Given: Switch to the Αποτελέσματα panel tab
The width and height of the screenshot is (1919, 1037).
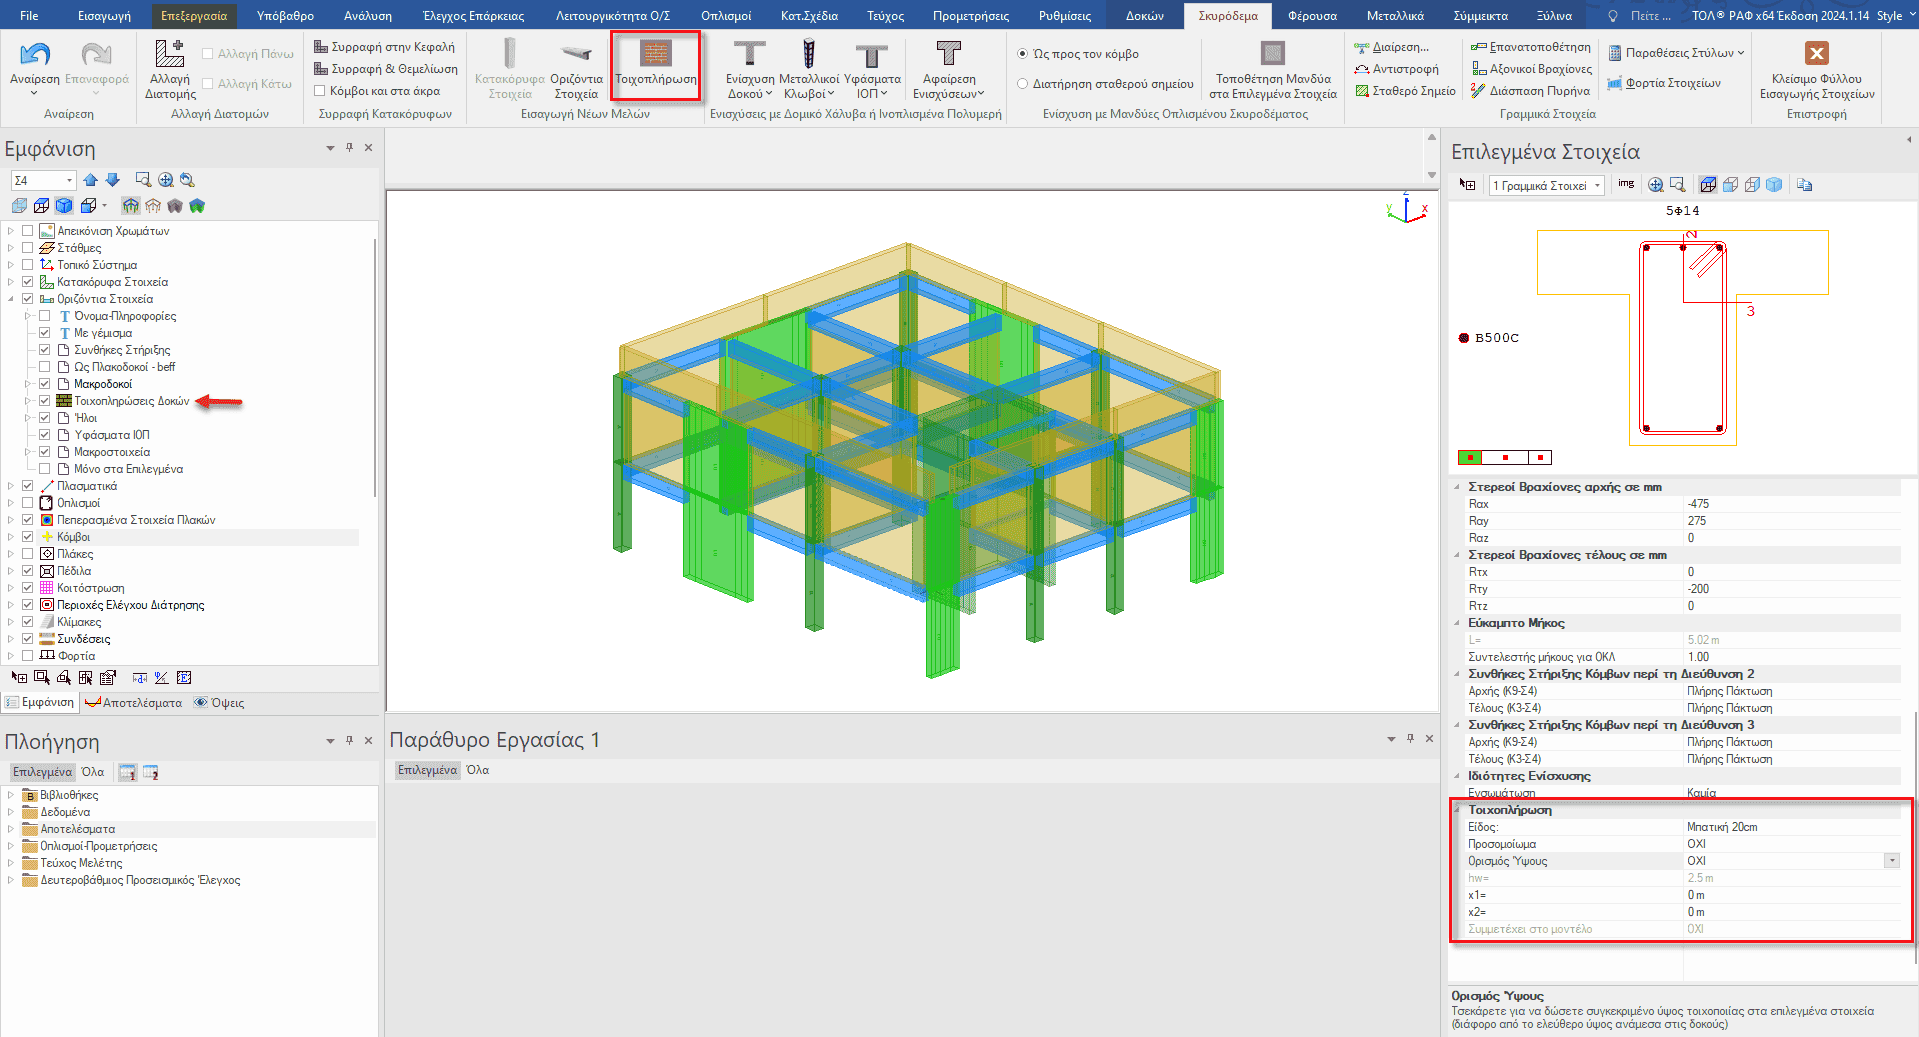Looking at the screenshot, I should (134, 703).
